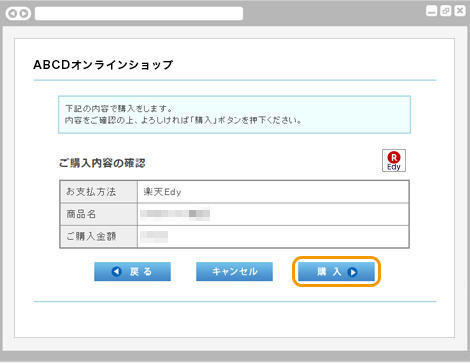Image resolution: width=470 pixels, height=363 pixels.
Task: Click the 下記の内容で購入をします notice text
Action: point(119,108)
